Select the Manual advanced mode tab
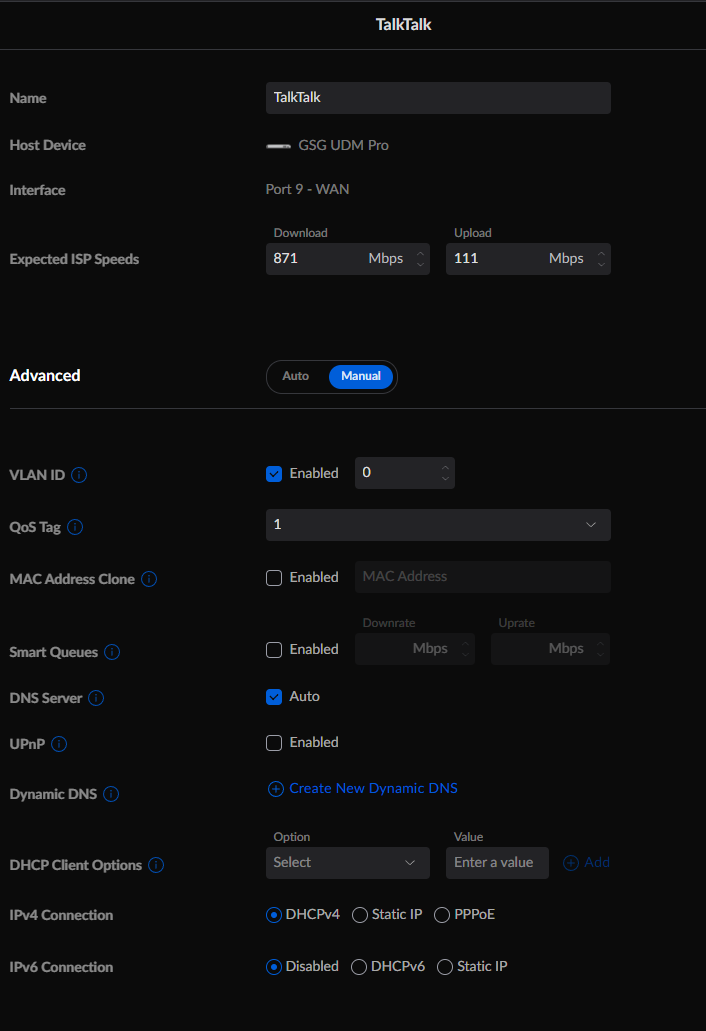Screen dimensions: 706x1031 [x=361, y=377]
